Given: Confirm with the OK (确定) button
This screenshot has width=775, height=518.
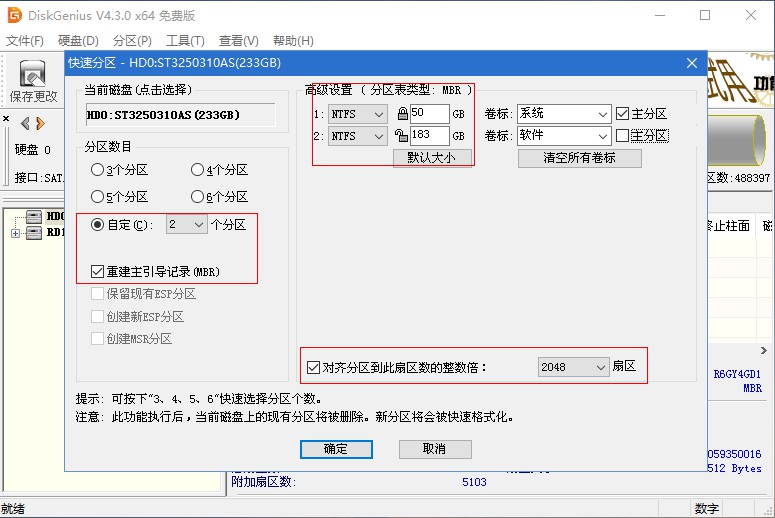Looking at the screenshot, I should tap(336, 449).
